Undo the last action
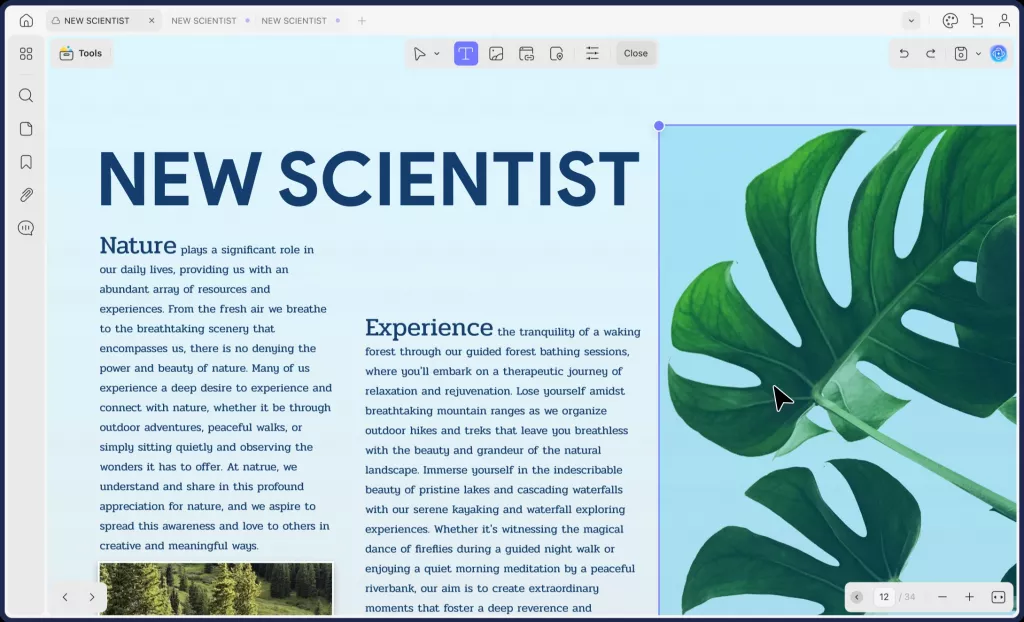The width and height of the screenshot is (1024, 622). (904, 53)
